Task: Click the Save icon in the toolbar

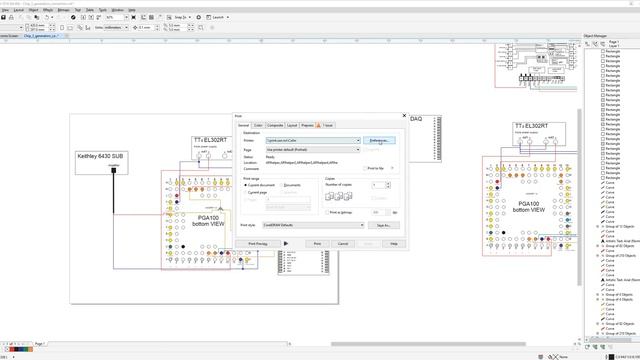Action: tap(3, 18)
